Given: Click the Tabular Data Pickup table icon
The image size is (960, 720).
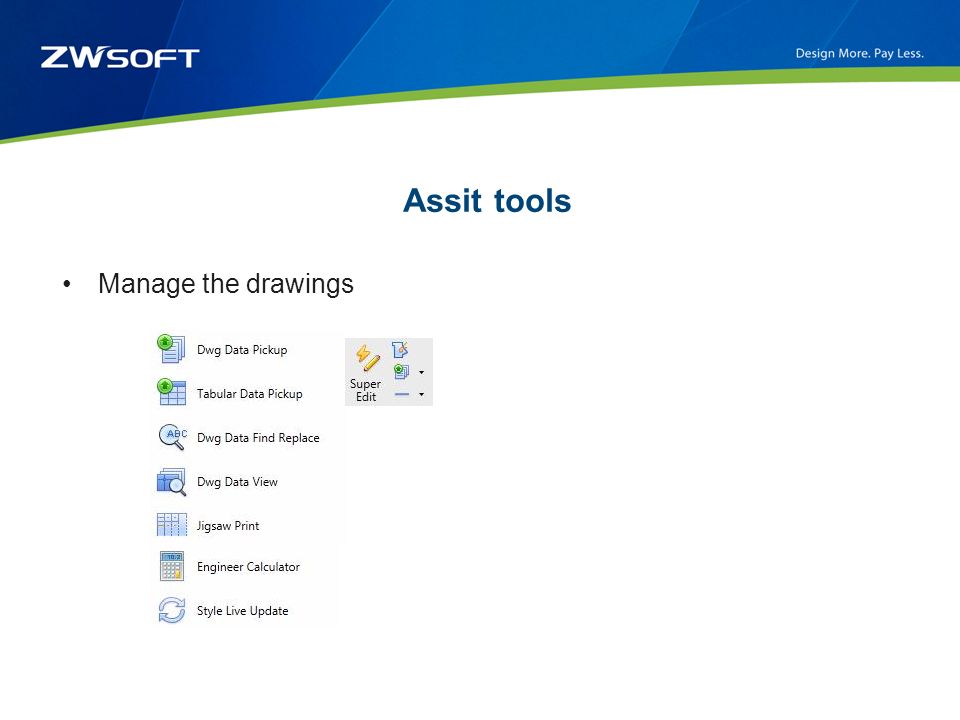Looking at the screenshot, I should click(171, 392).
